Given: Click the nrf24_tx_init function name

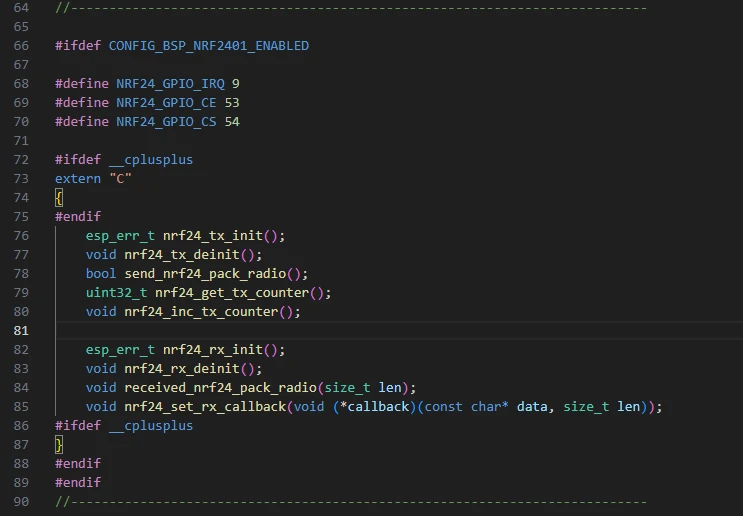Looking at the screenshot, I should (x=215, y=236).
